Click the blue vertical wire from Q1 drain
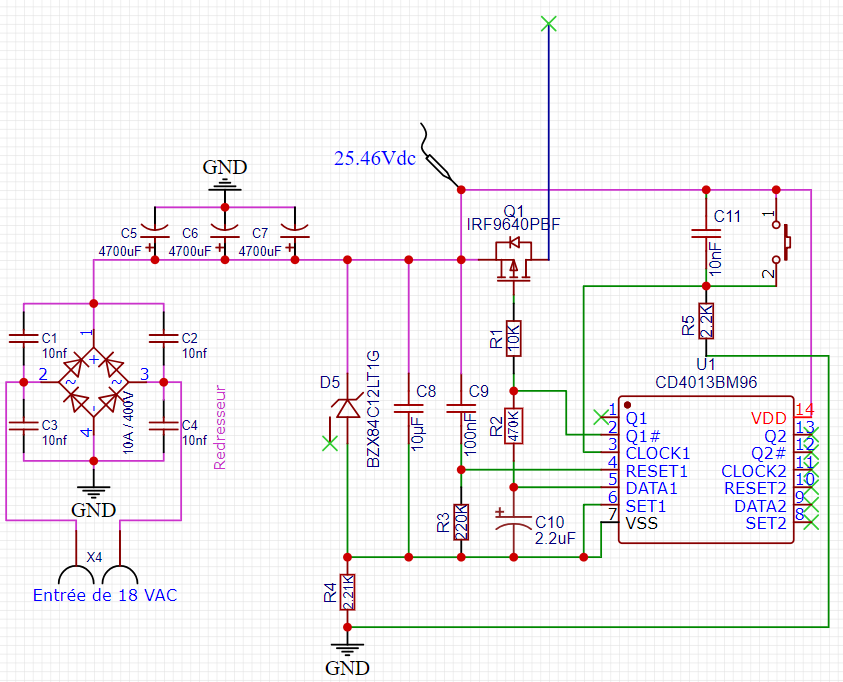Image resolution: width=843 pixels, height=682 pixels. coord(548,140)
